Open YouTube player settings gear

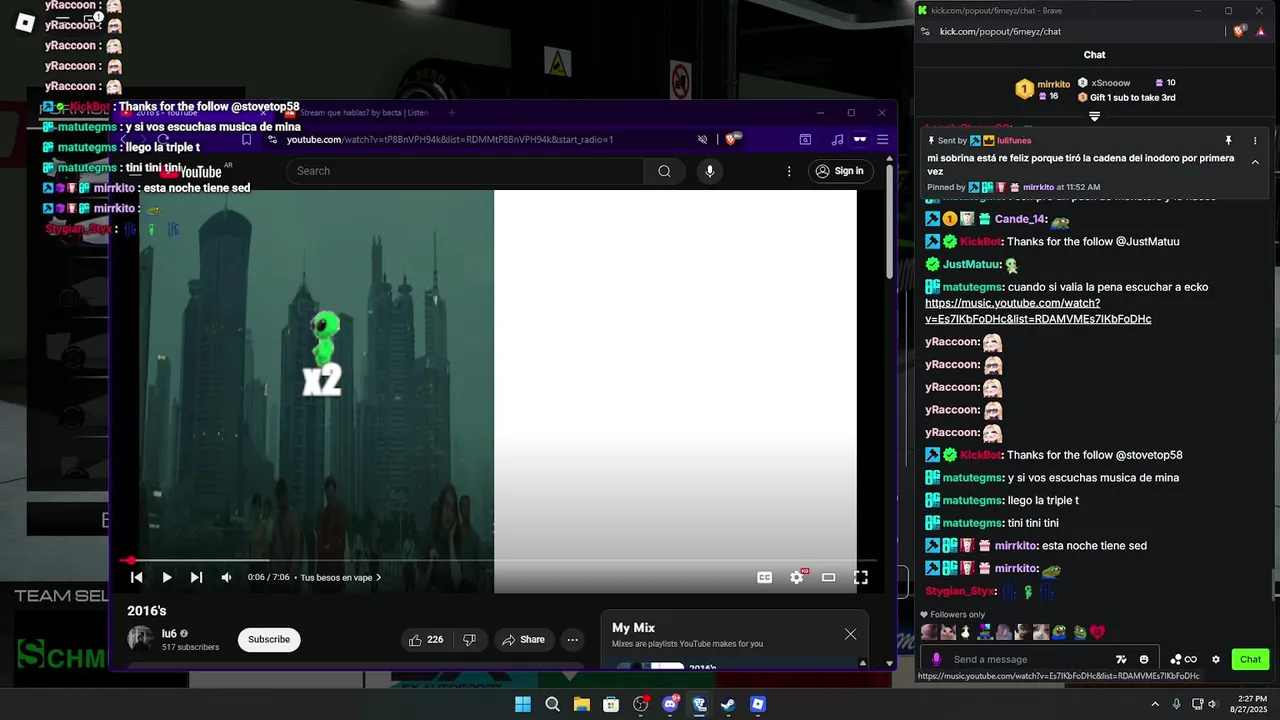click(797, 577)
